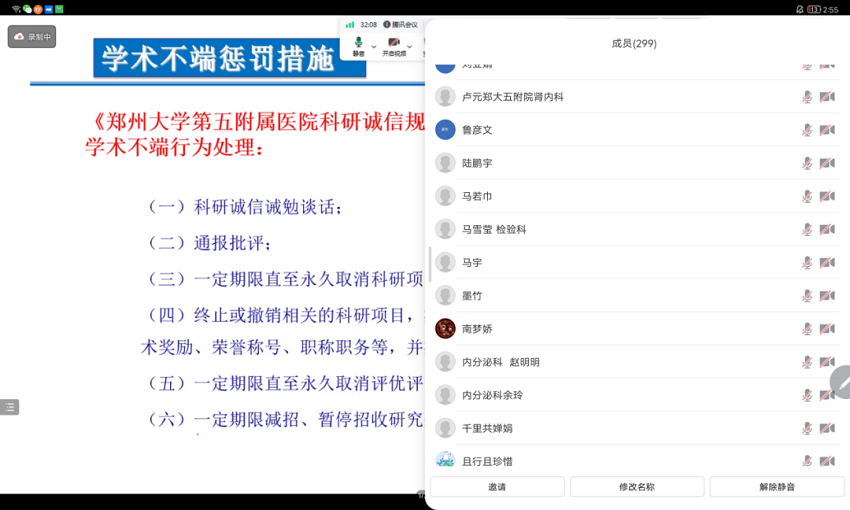Click the green microphone 静音 icon
The width and height of the screenshot is (850, 510).
tap(358, 43)
